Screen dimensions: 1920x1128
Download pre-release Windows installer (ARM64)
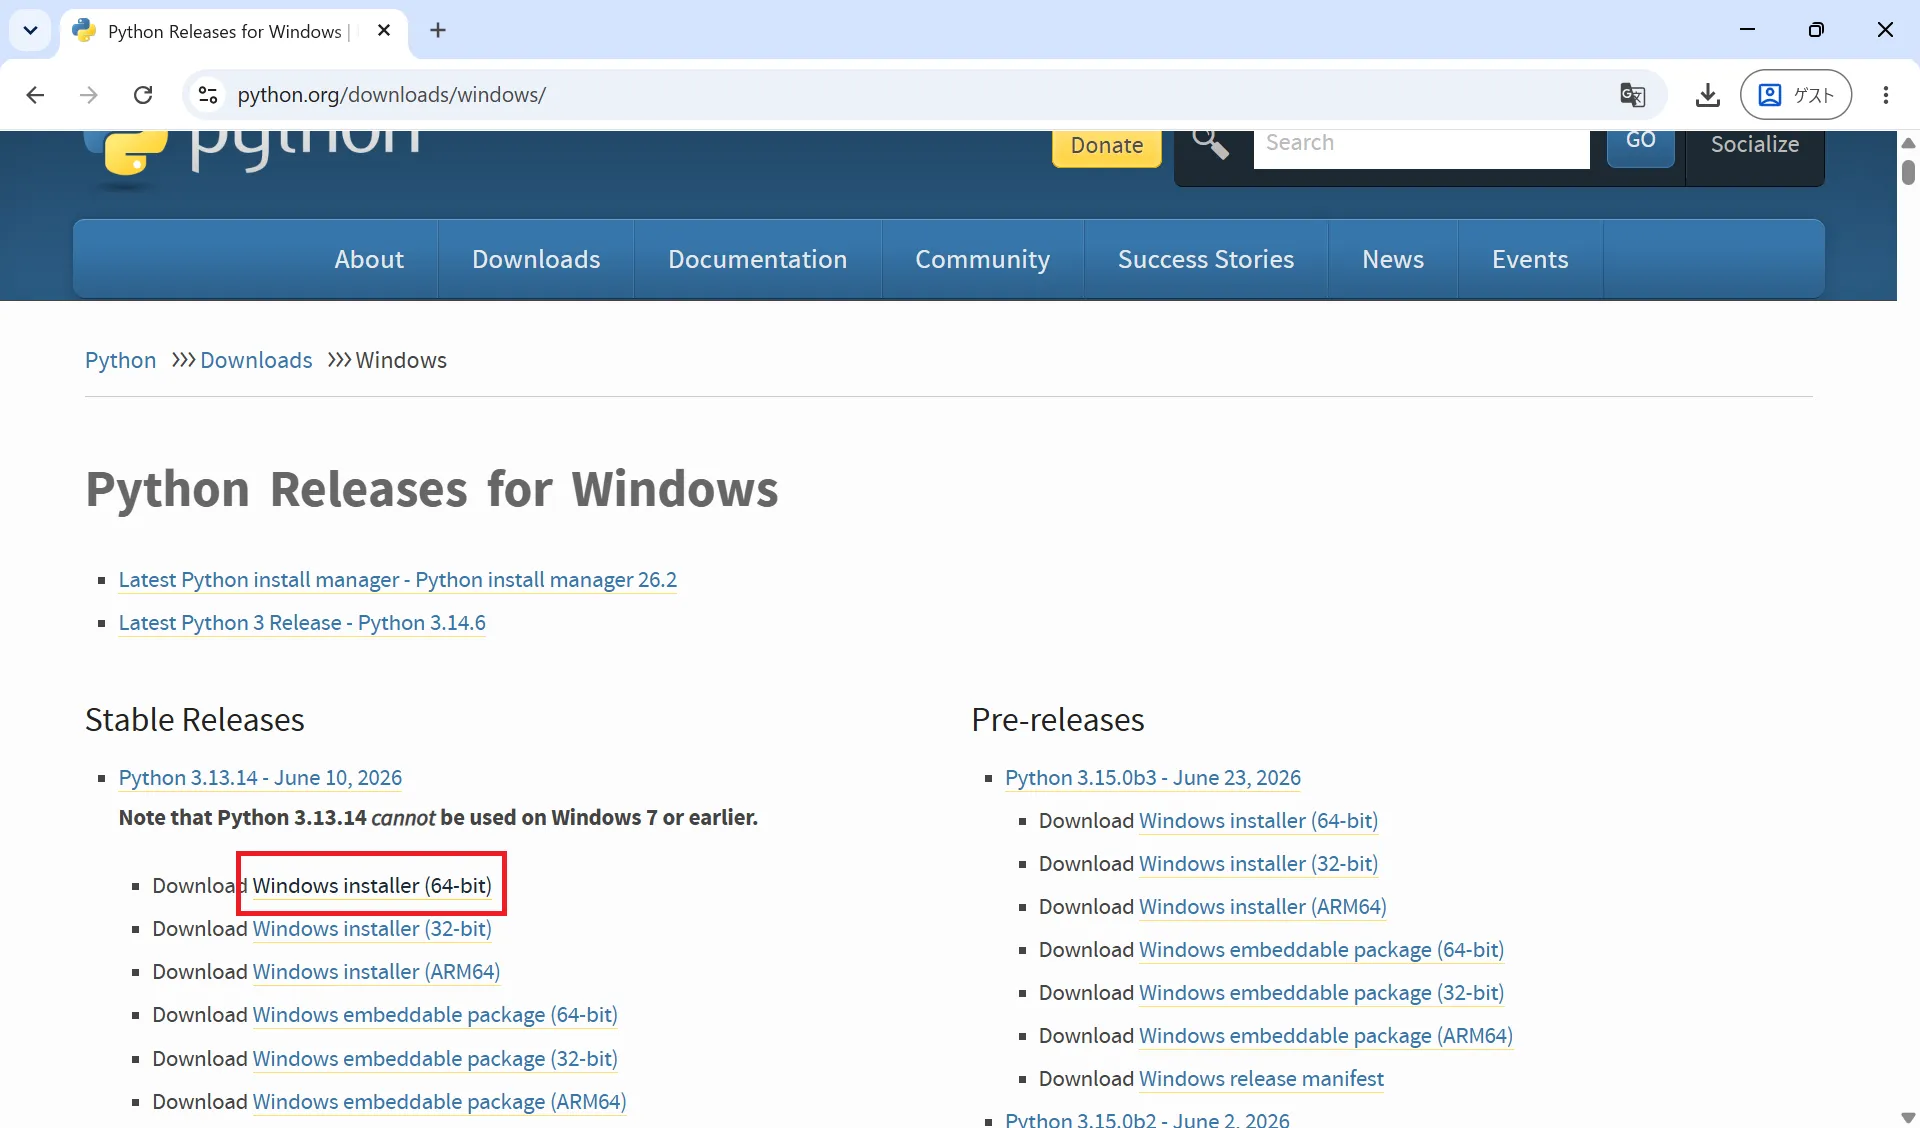(x=1262, y=907)
